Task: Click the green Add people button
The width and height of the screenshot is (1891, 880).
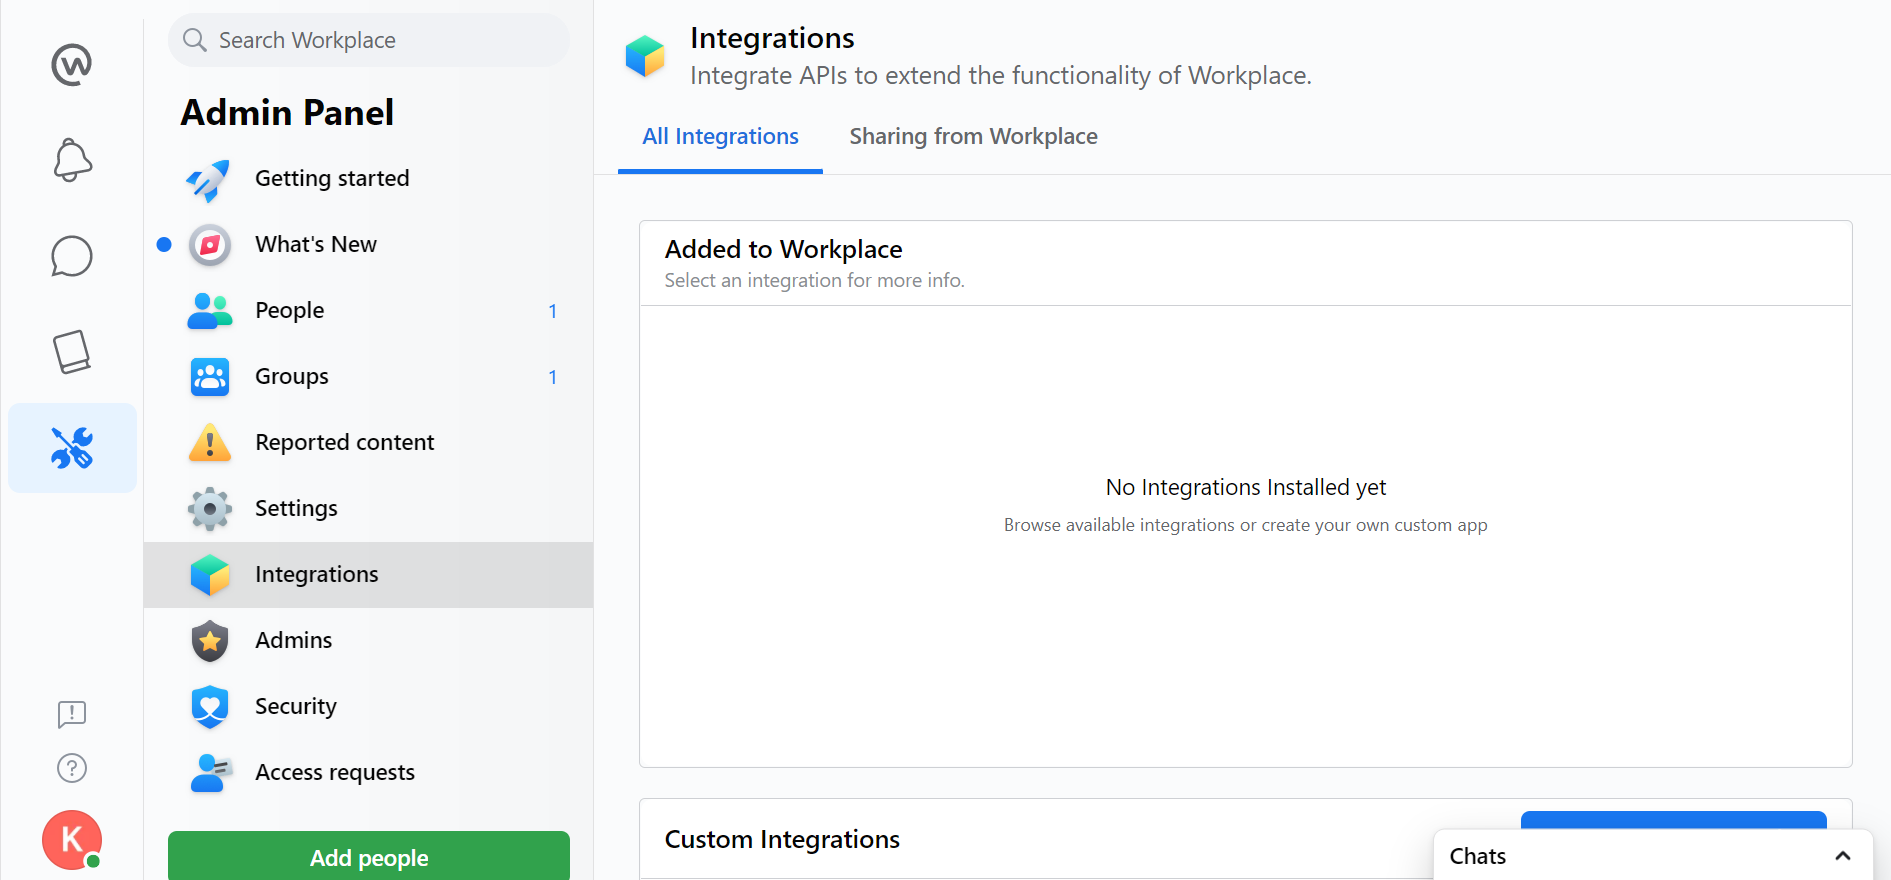Action: [369, 856]
